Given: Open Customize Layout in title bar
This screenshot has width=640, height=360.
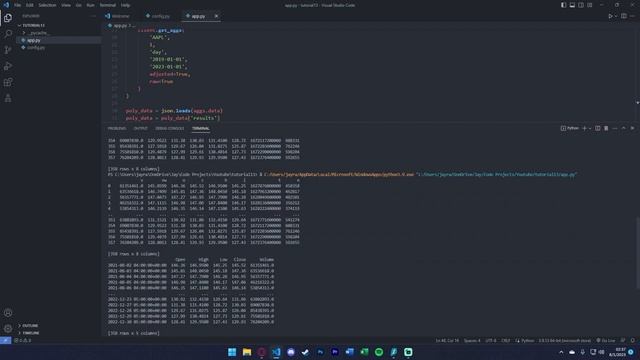Looking at the screenshot, I should tap(590, 5).
